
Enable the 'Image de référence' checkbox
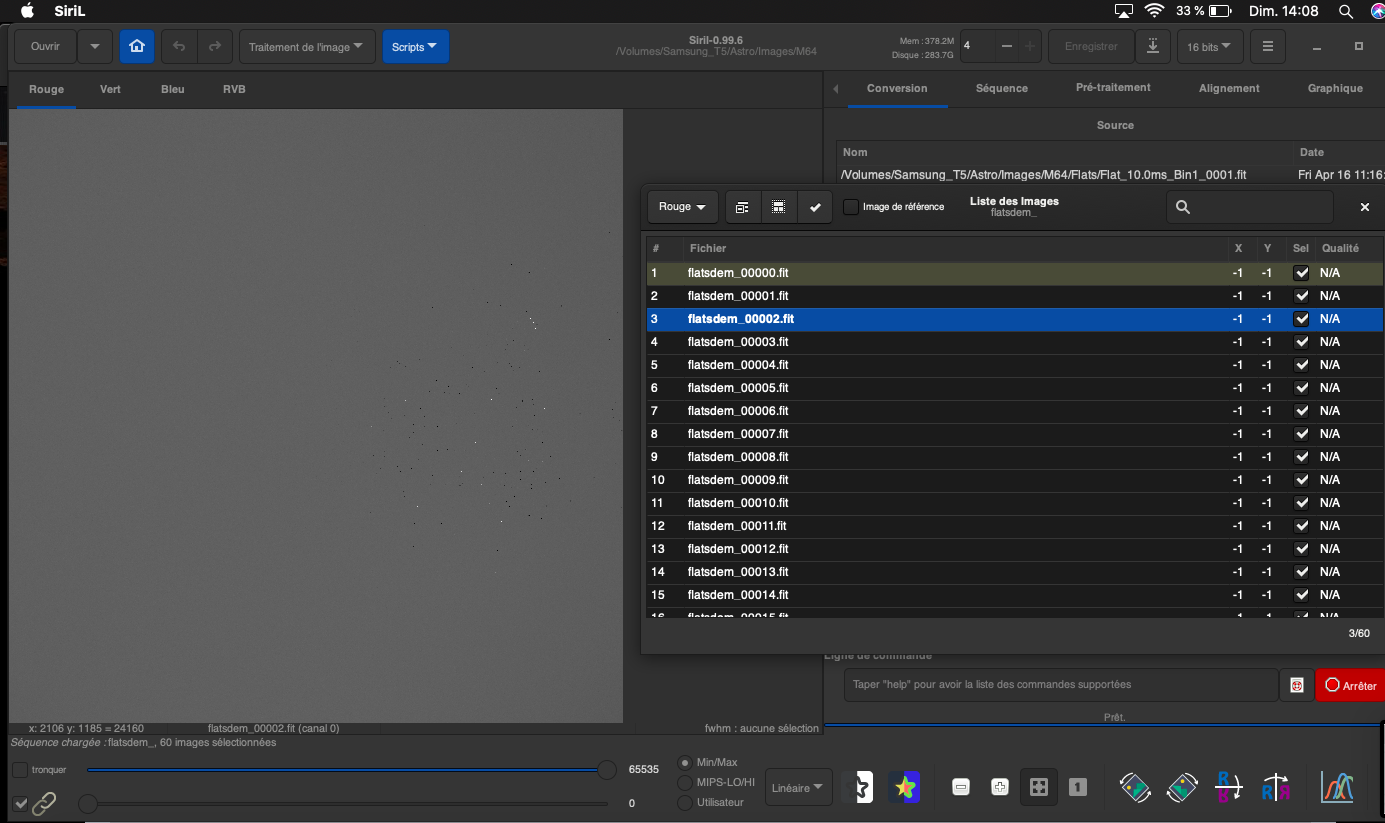851,207
